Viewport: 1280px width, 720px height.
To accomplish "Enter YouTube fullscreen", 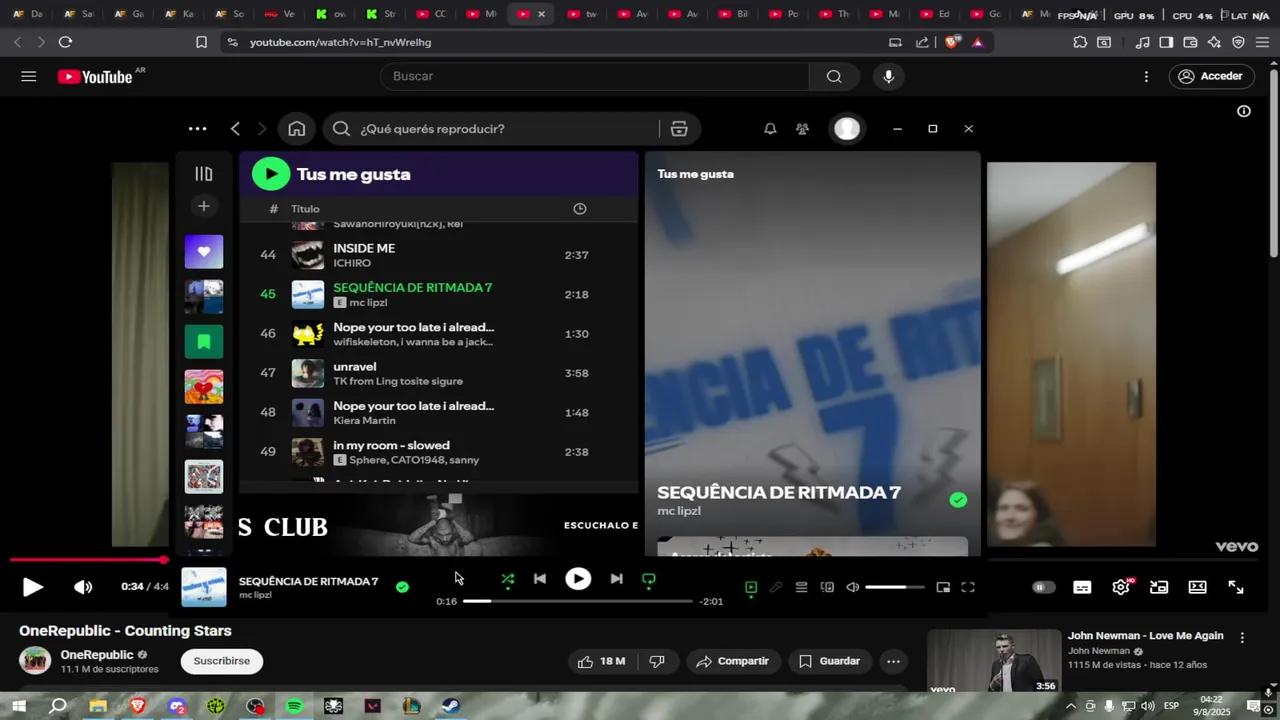I will coord(1236,587).
